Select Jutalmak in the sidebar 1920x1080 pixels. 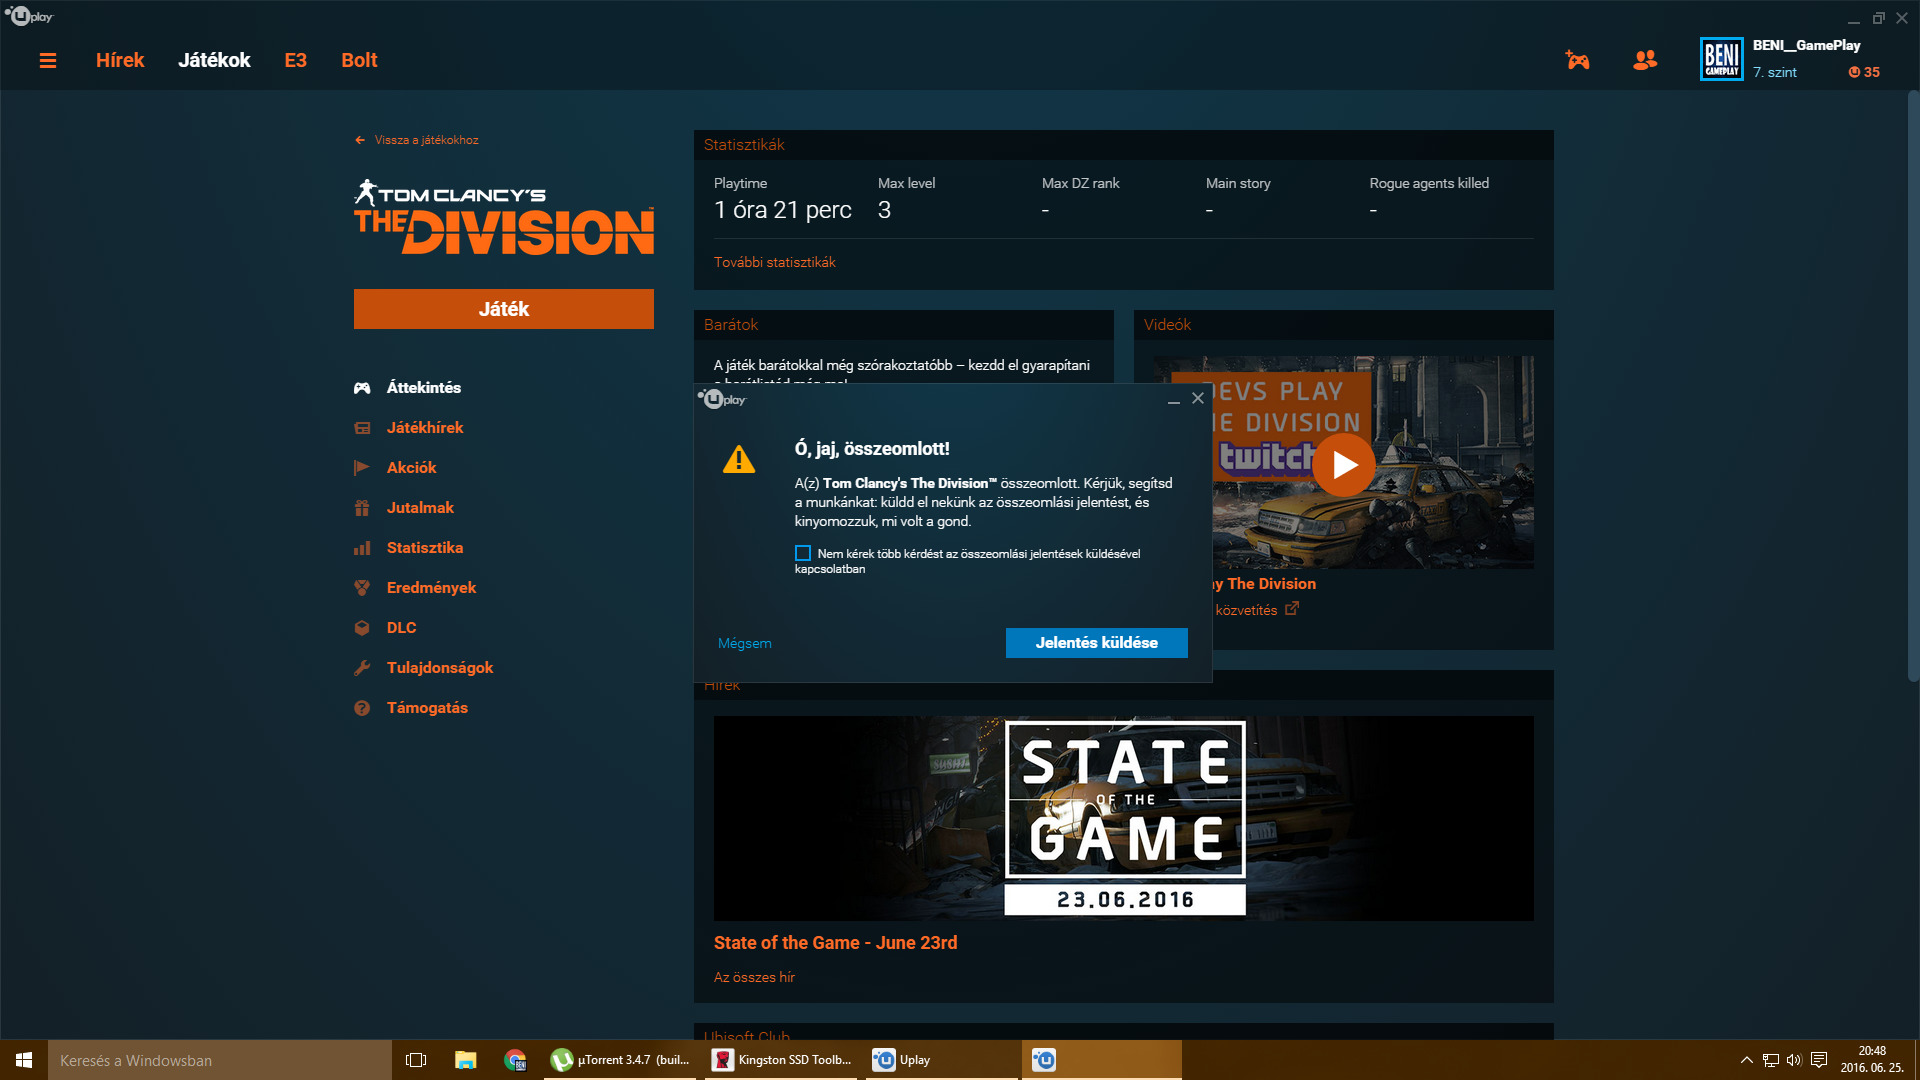tap(420, 508)
